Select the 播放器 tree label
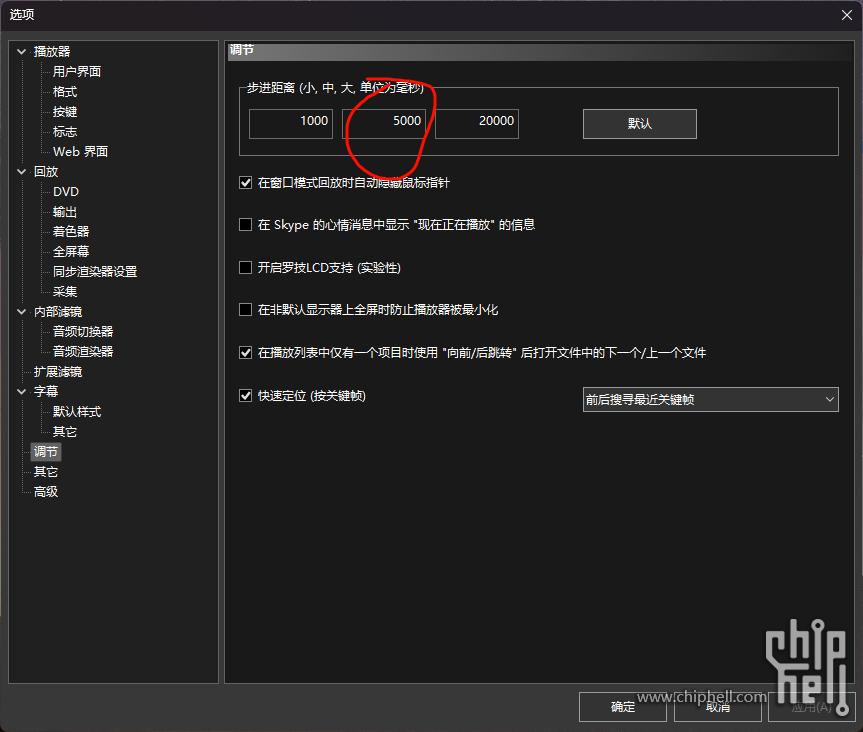Image resolution: width=863 pixels, height=732 pixels. click(52, 52)
